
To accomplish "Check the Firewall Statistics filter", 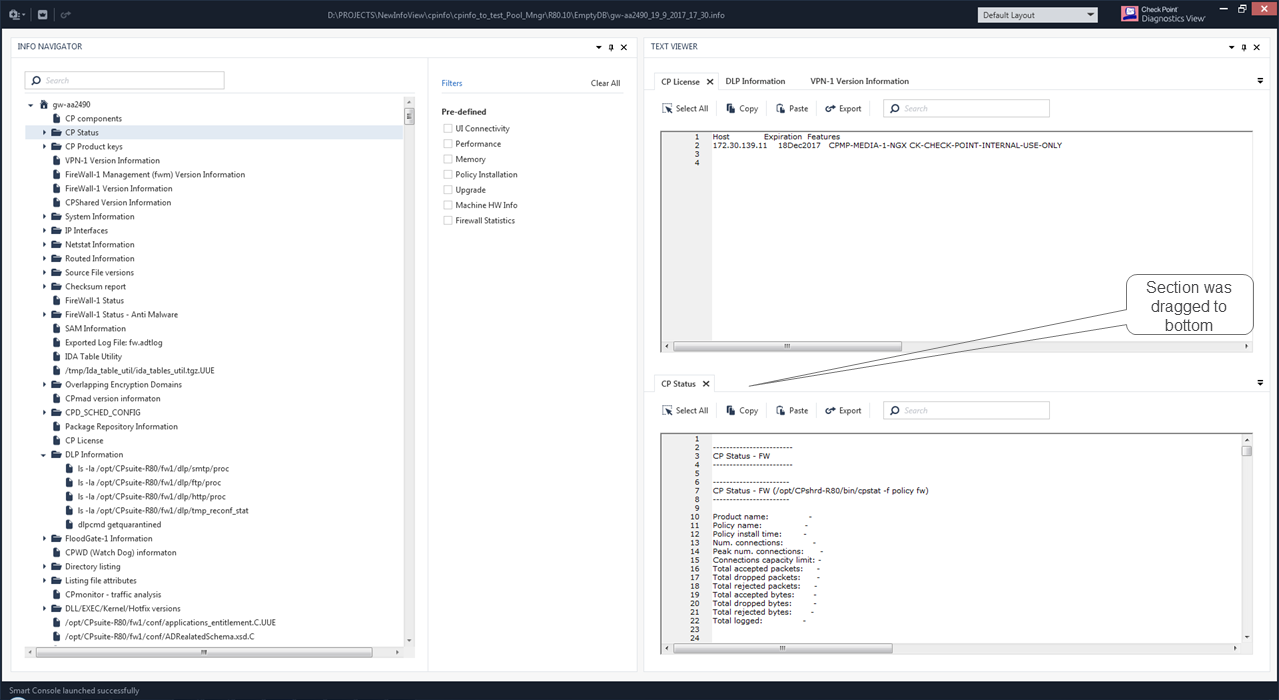I will point(448,220).
